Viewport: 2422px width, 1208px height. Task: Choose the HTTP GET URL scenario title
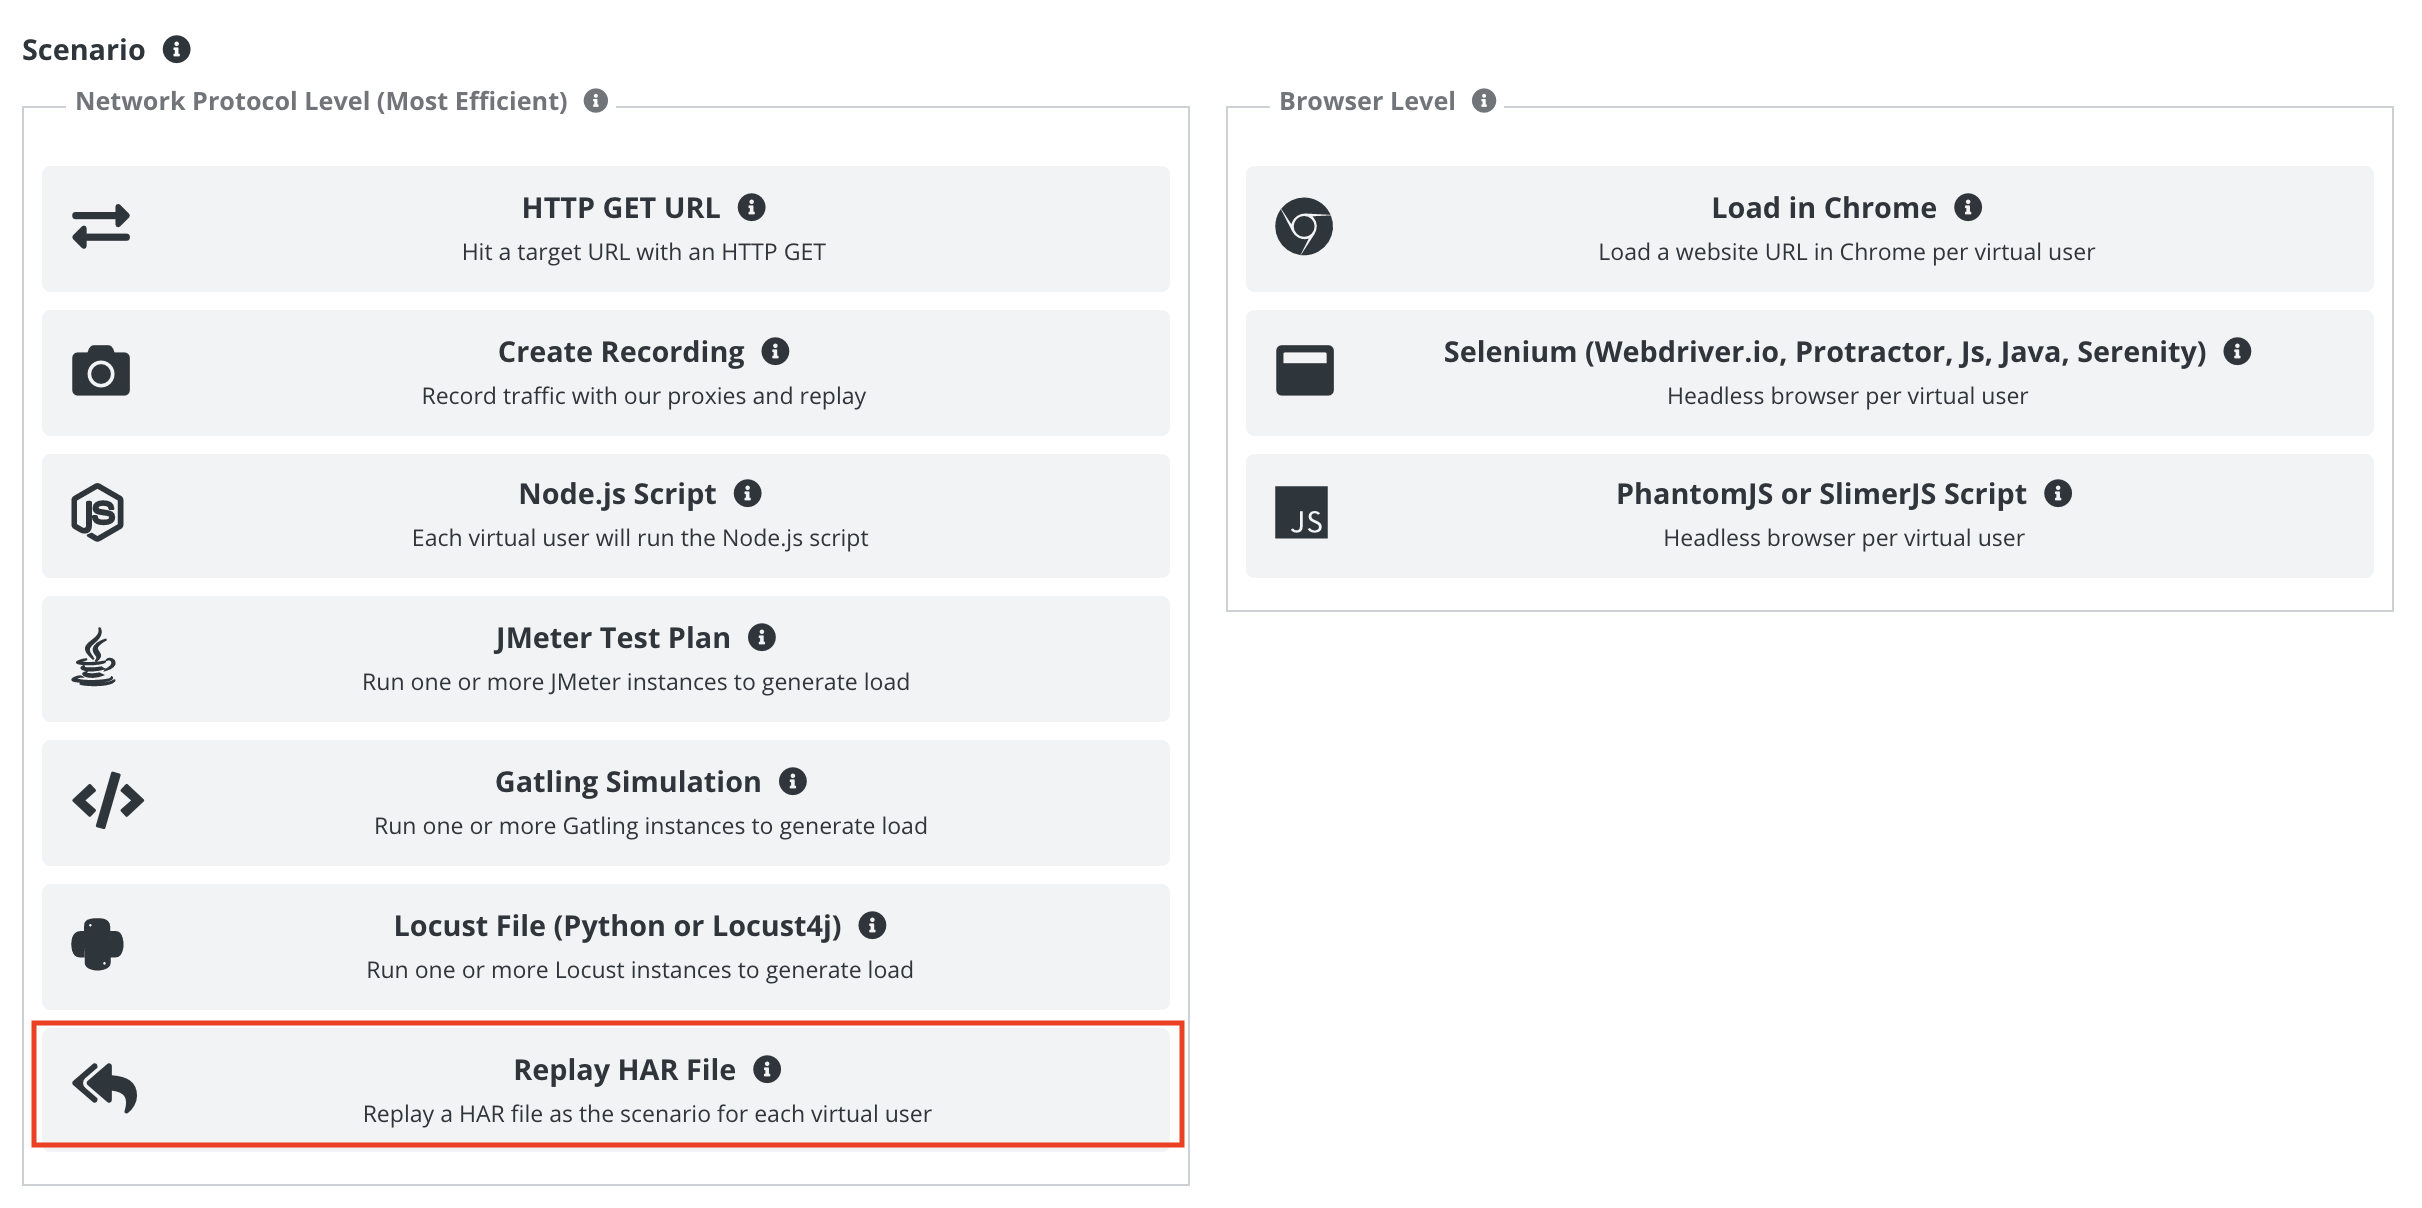[621, 208]
